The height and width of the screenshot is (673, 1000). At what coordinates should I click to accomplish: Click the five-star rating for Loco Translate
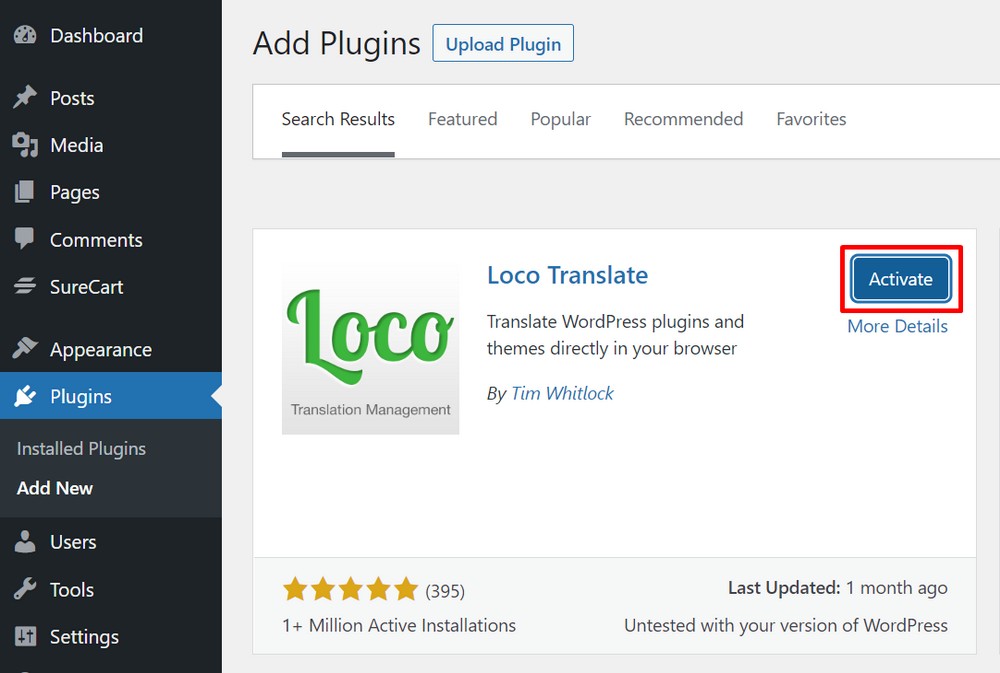[350, 590]
